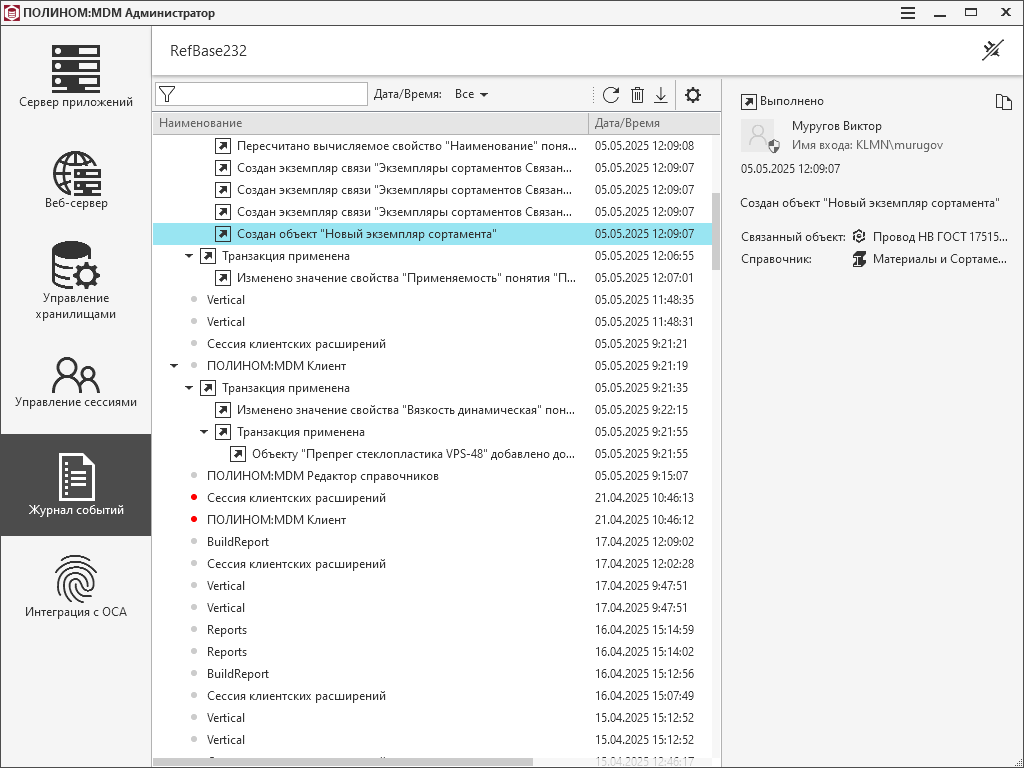Image resolution: width=1024 pixels, height=768 pixels.
Task: Click the event list vertical scrollbar
Action: (716, 230)
